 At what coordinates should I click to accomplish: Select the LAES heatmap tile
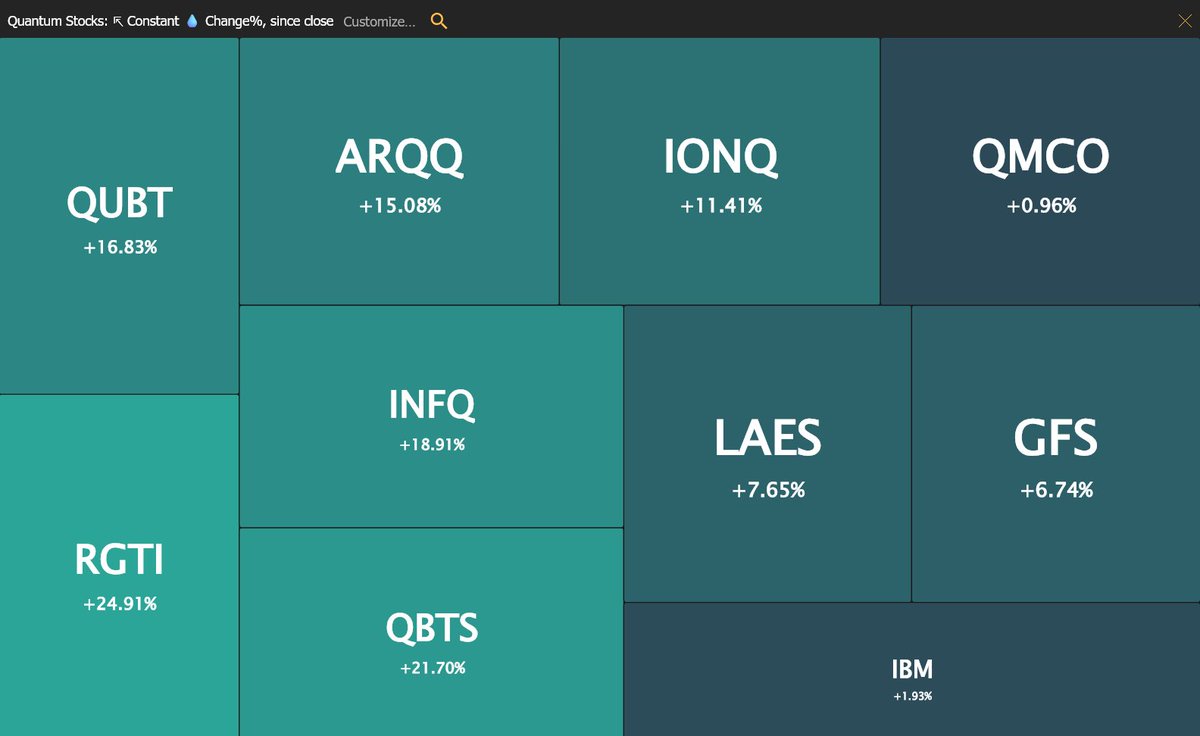click(767, 454)
